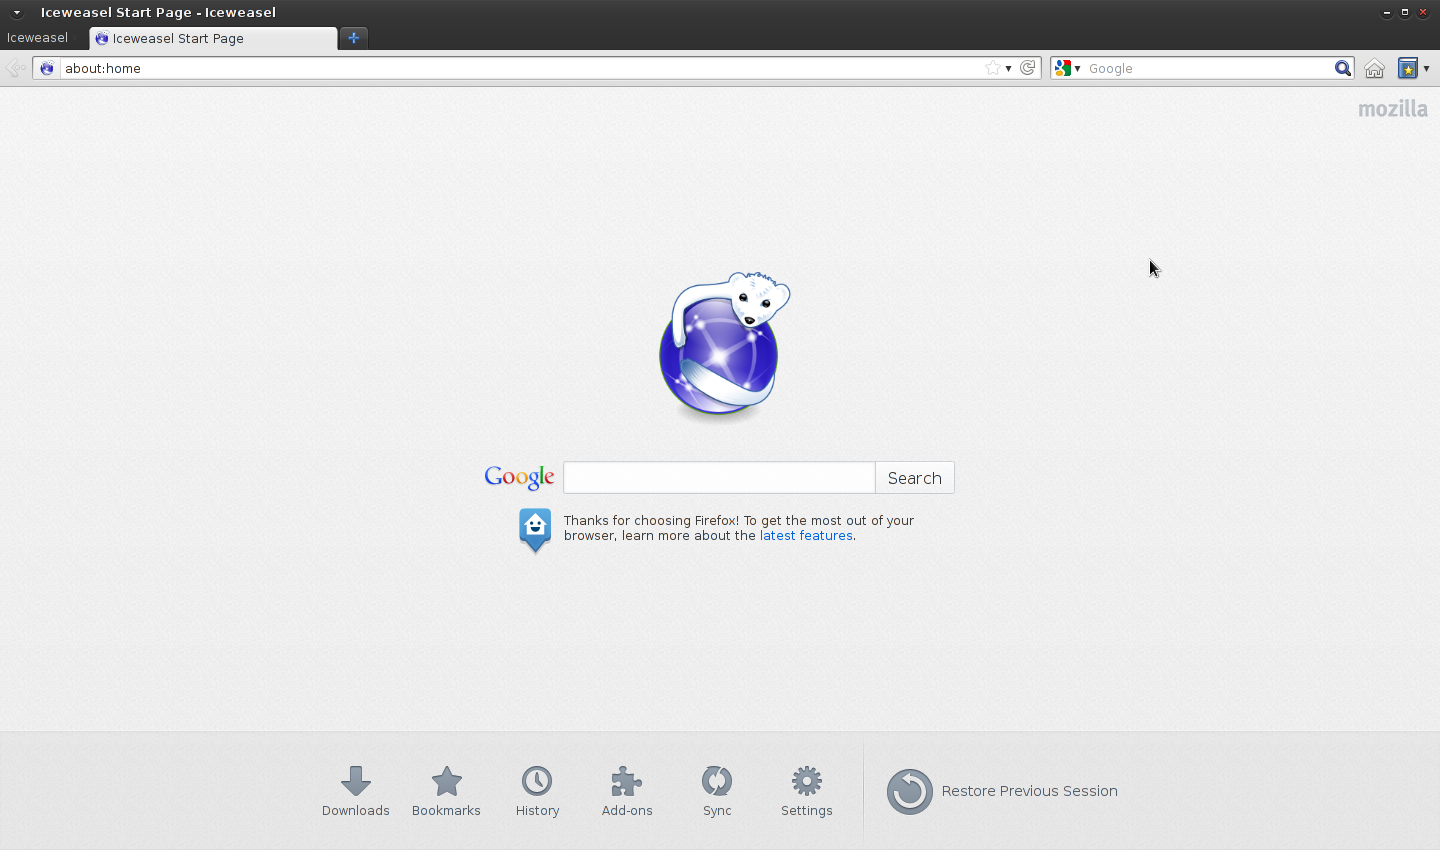Maximize the Iceweasel window
Image resolution: width=1440 pixels, height=850 pixels.
[x=1405, y=12]
